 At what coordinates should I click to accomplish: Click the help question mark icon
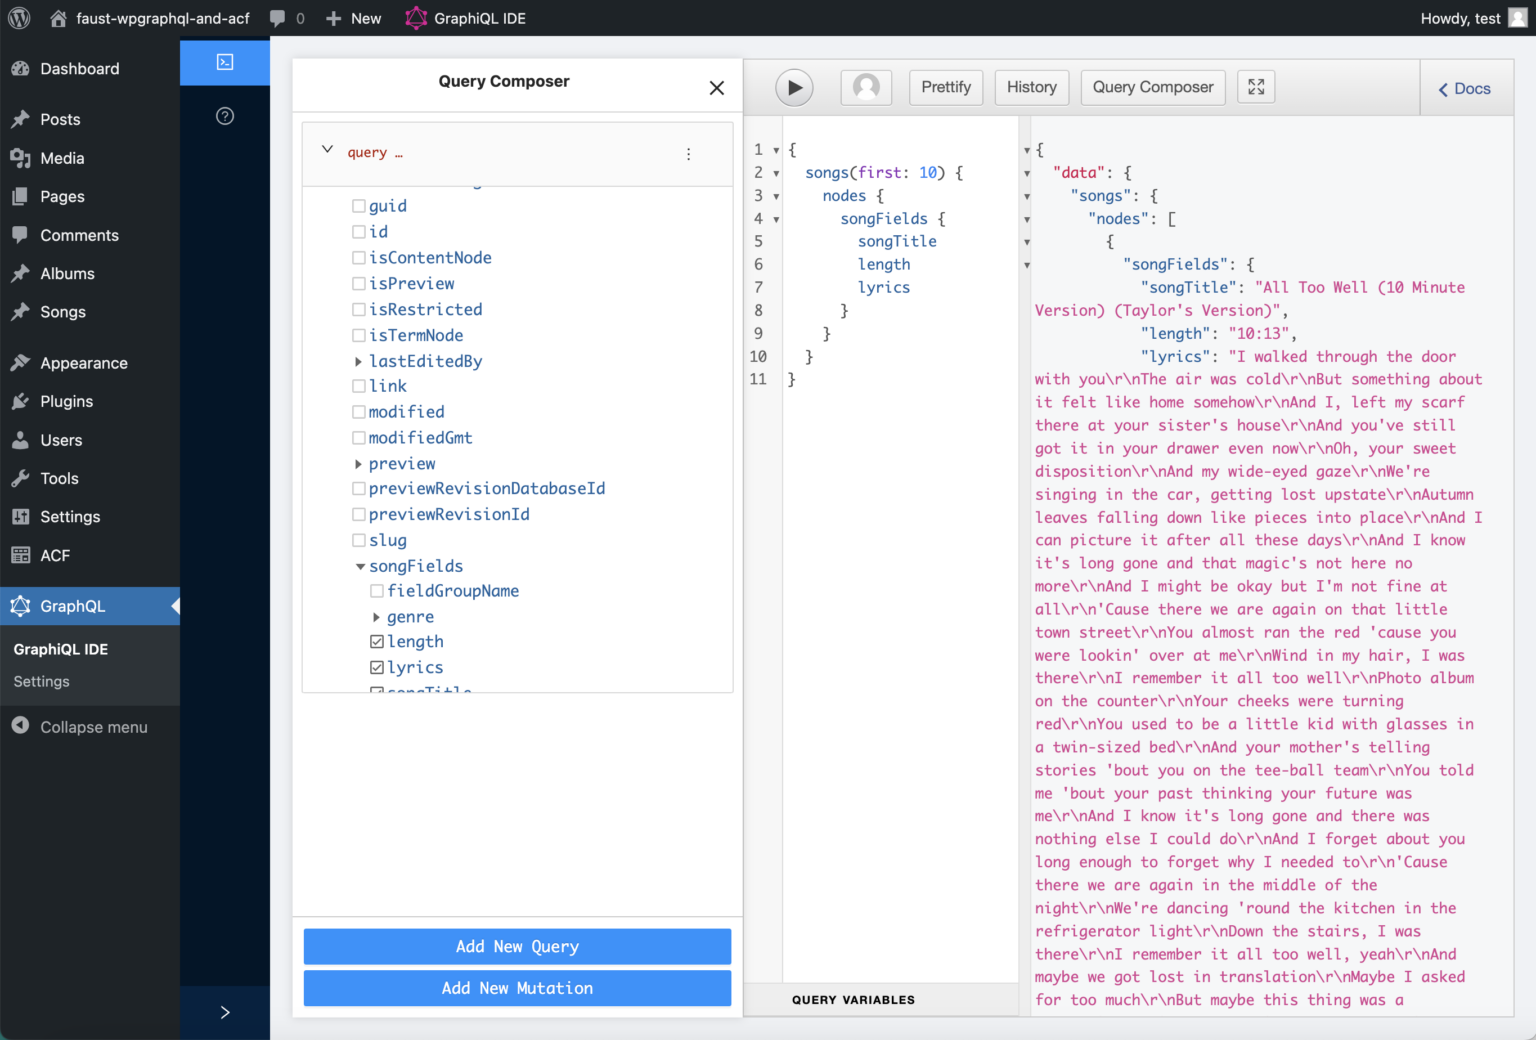224,116
